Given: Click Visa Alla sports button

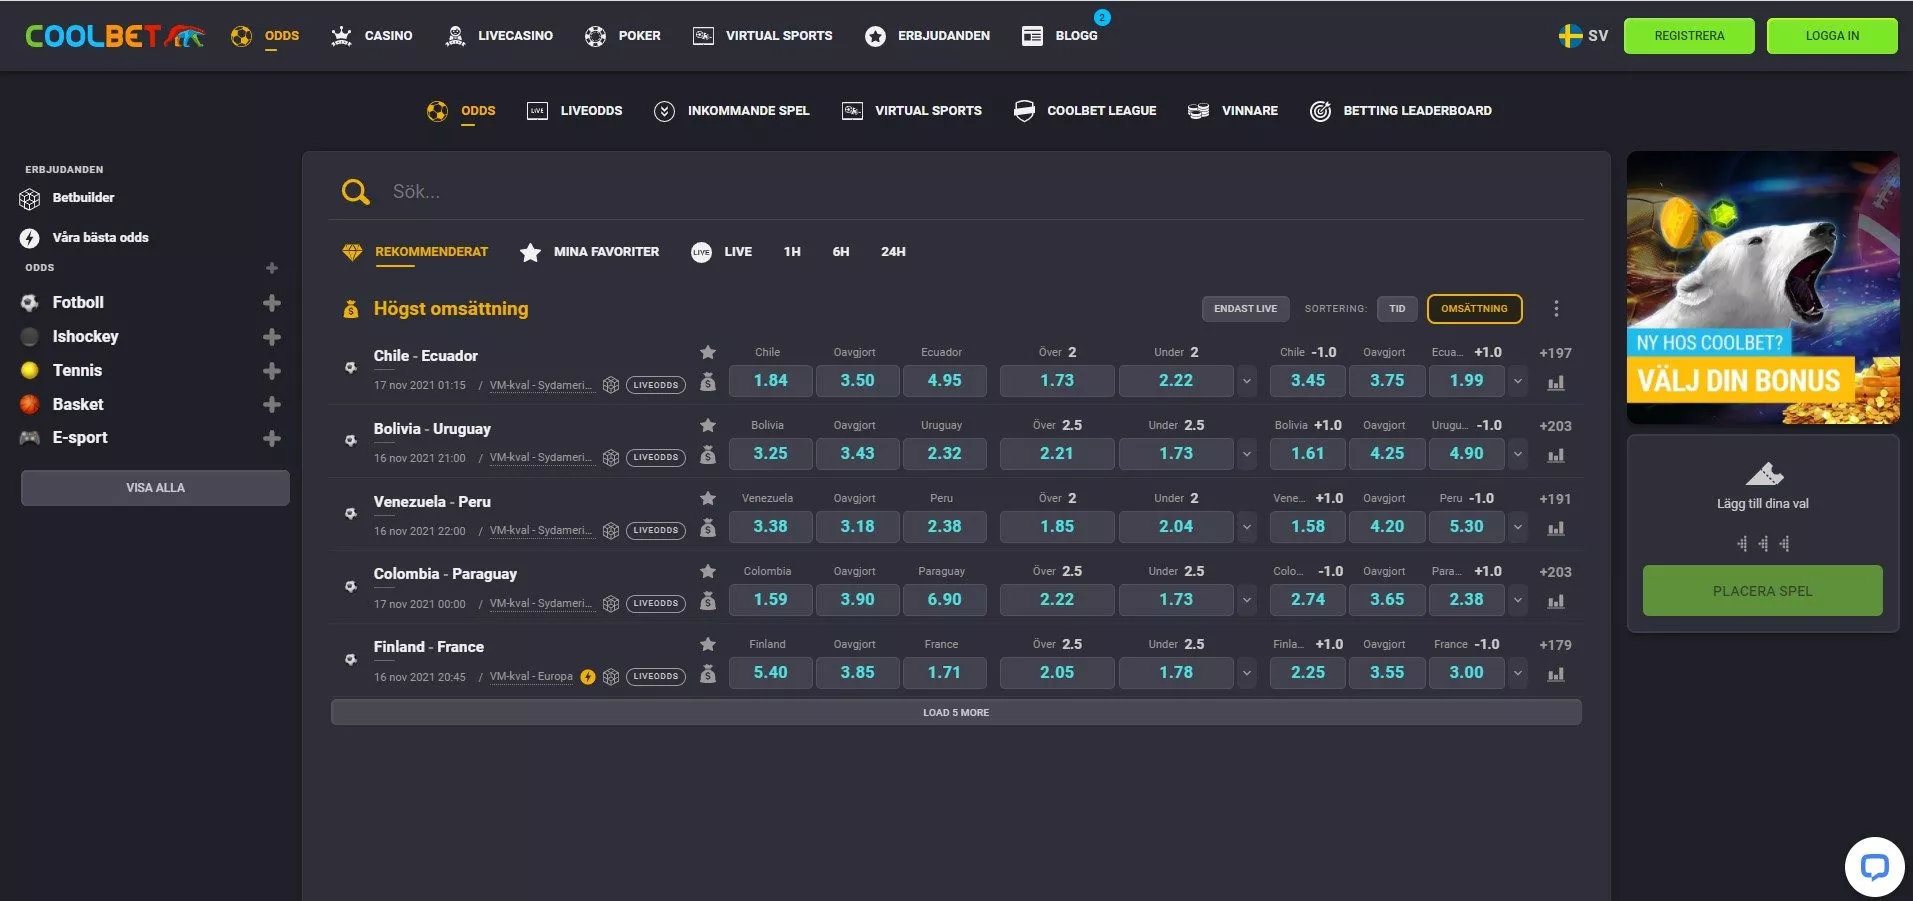Looking at the screenshot, I should [x=155, y=488].
